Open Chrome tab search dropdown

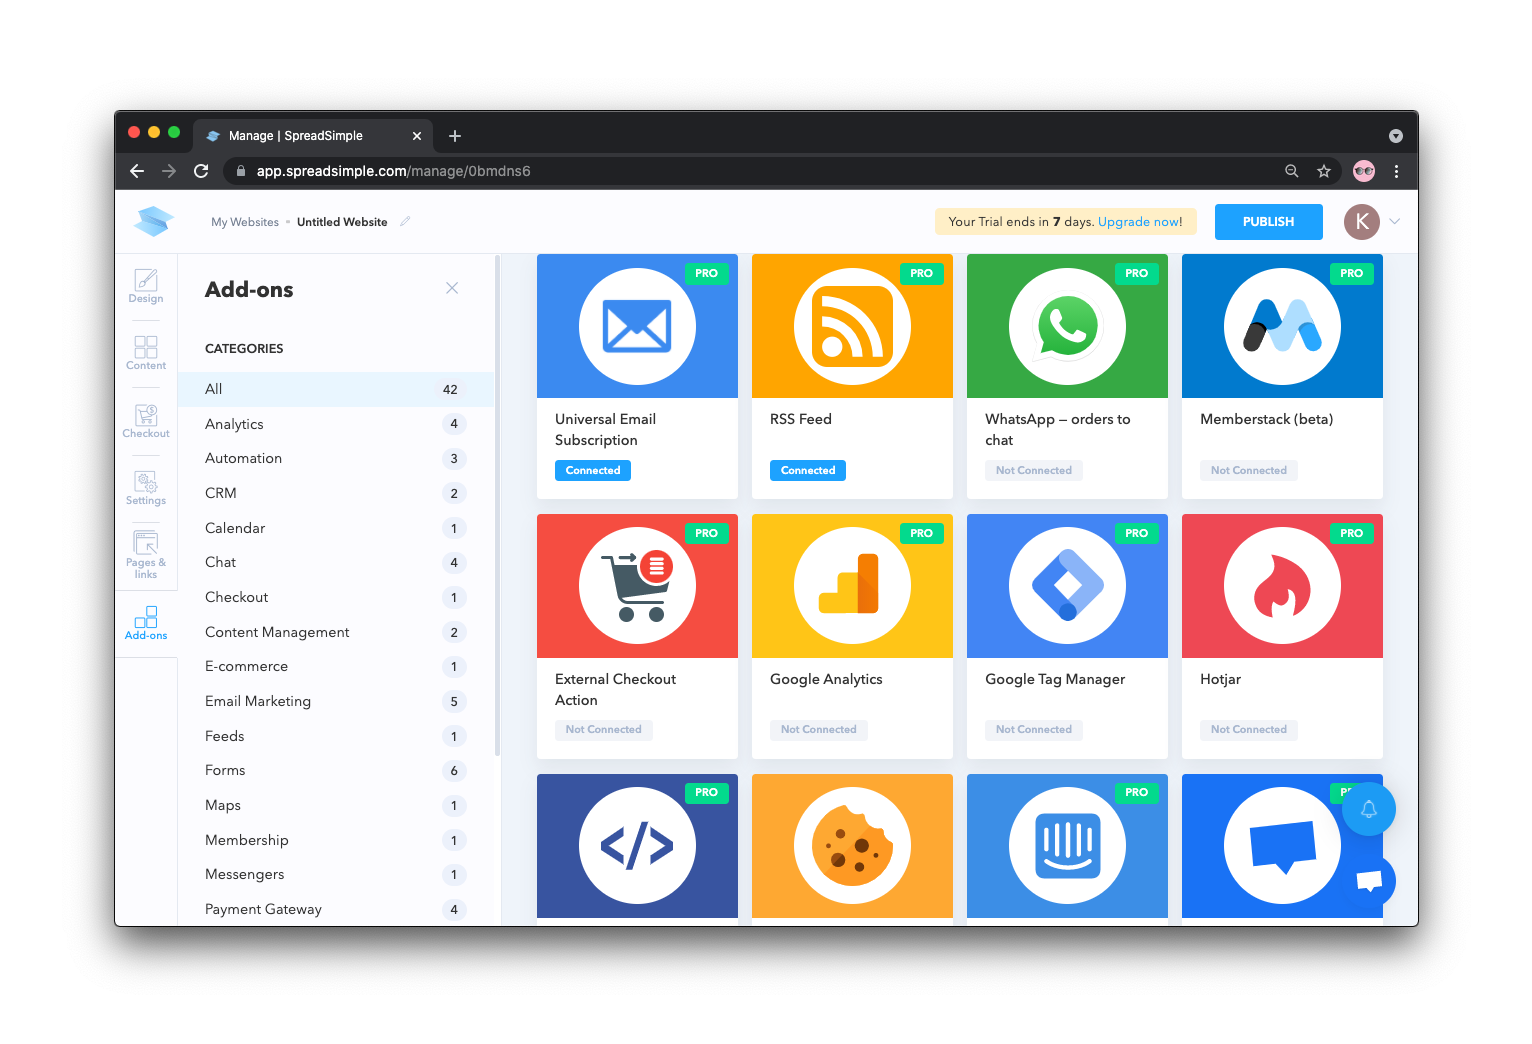(1396, 136)
